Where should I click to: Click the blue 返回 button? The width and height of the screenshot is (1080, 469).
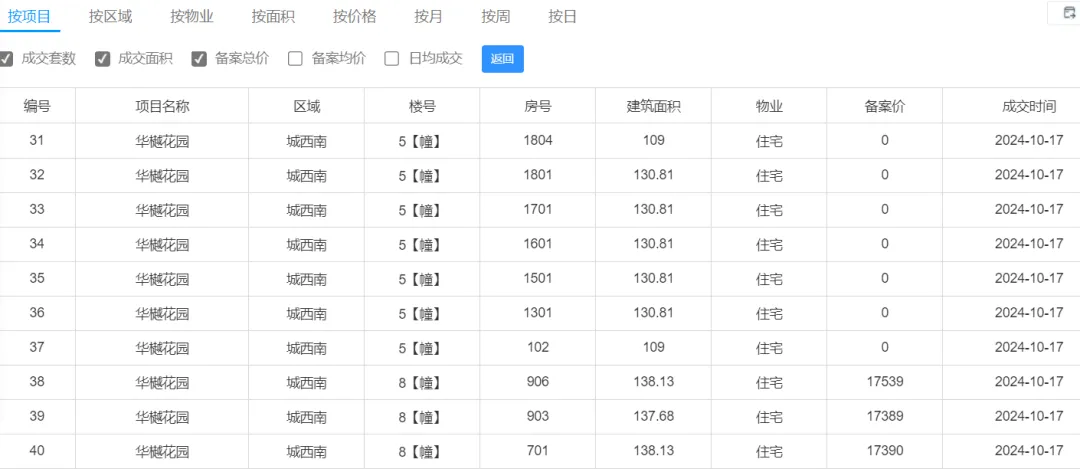[x=502, y=59]
